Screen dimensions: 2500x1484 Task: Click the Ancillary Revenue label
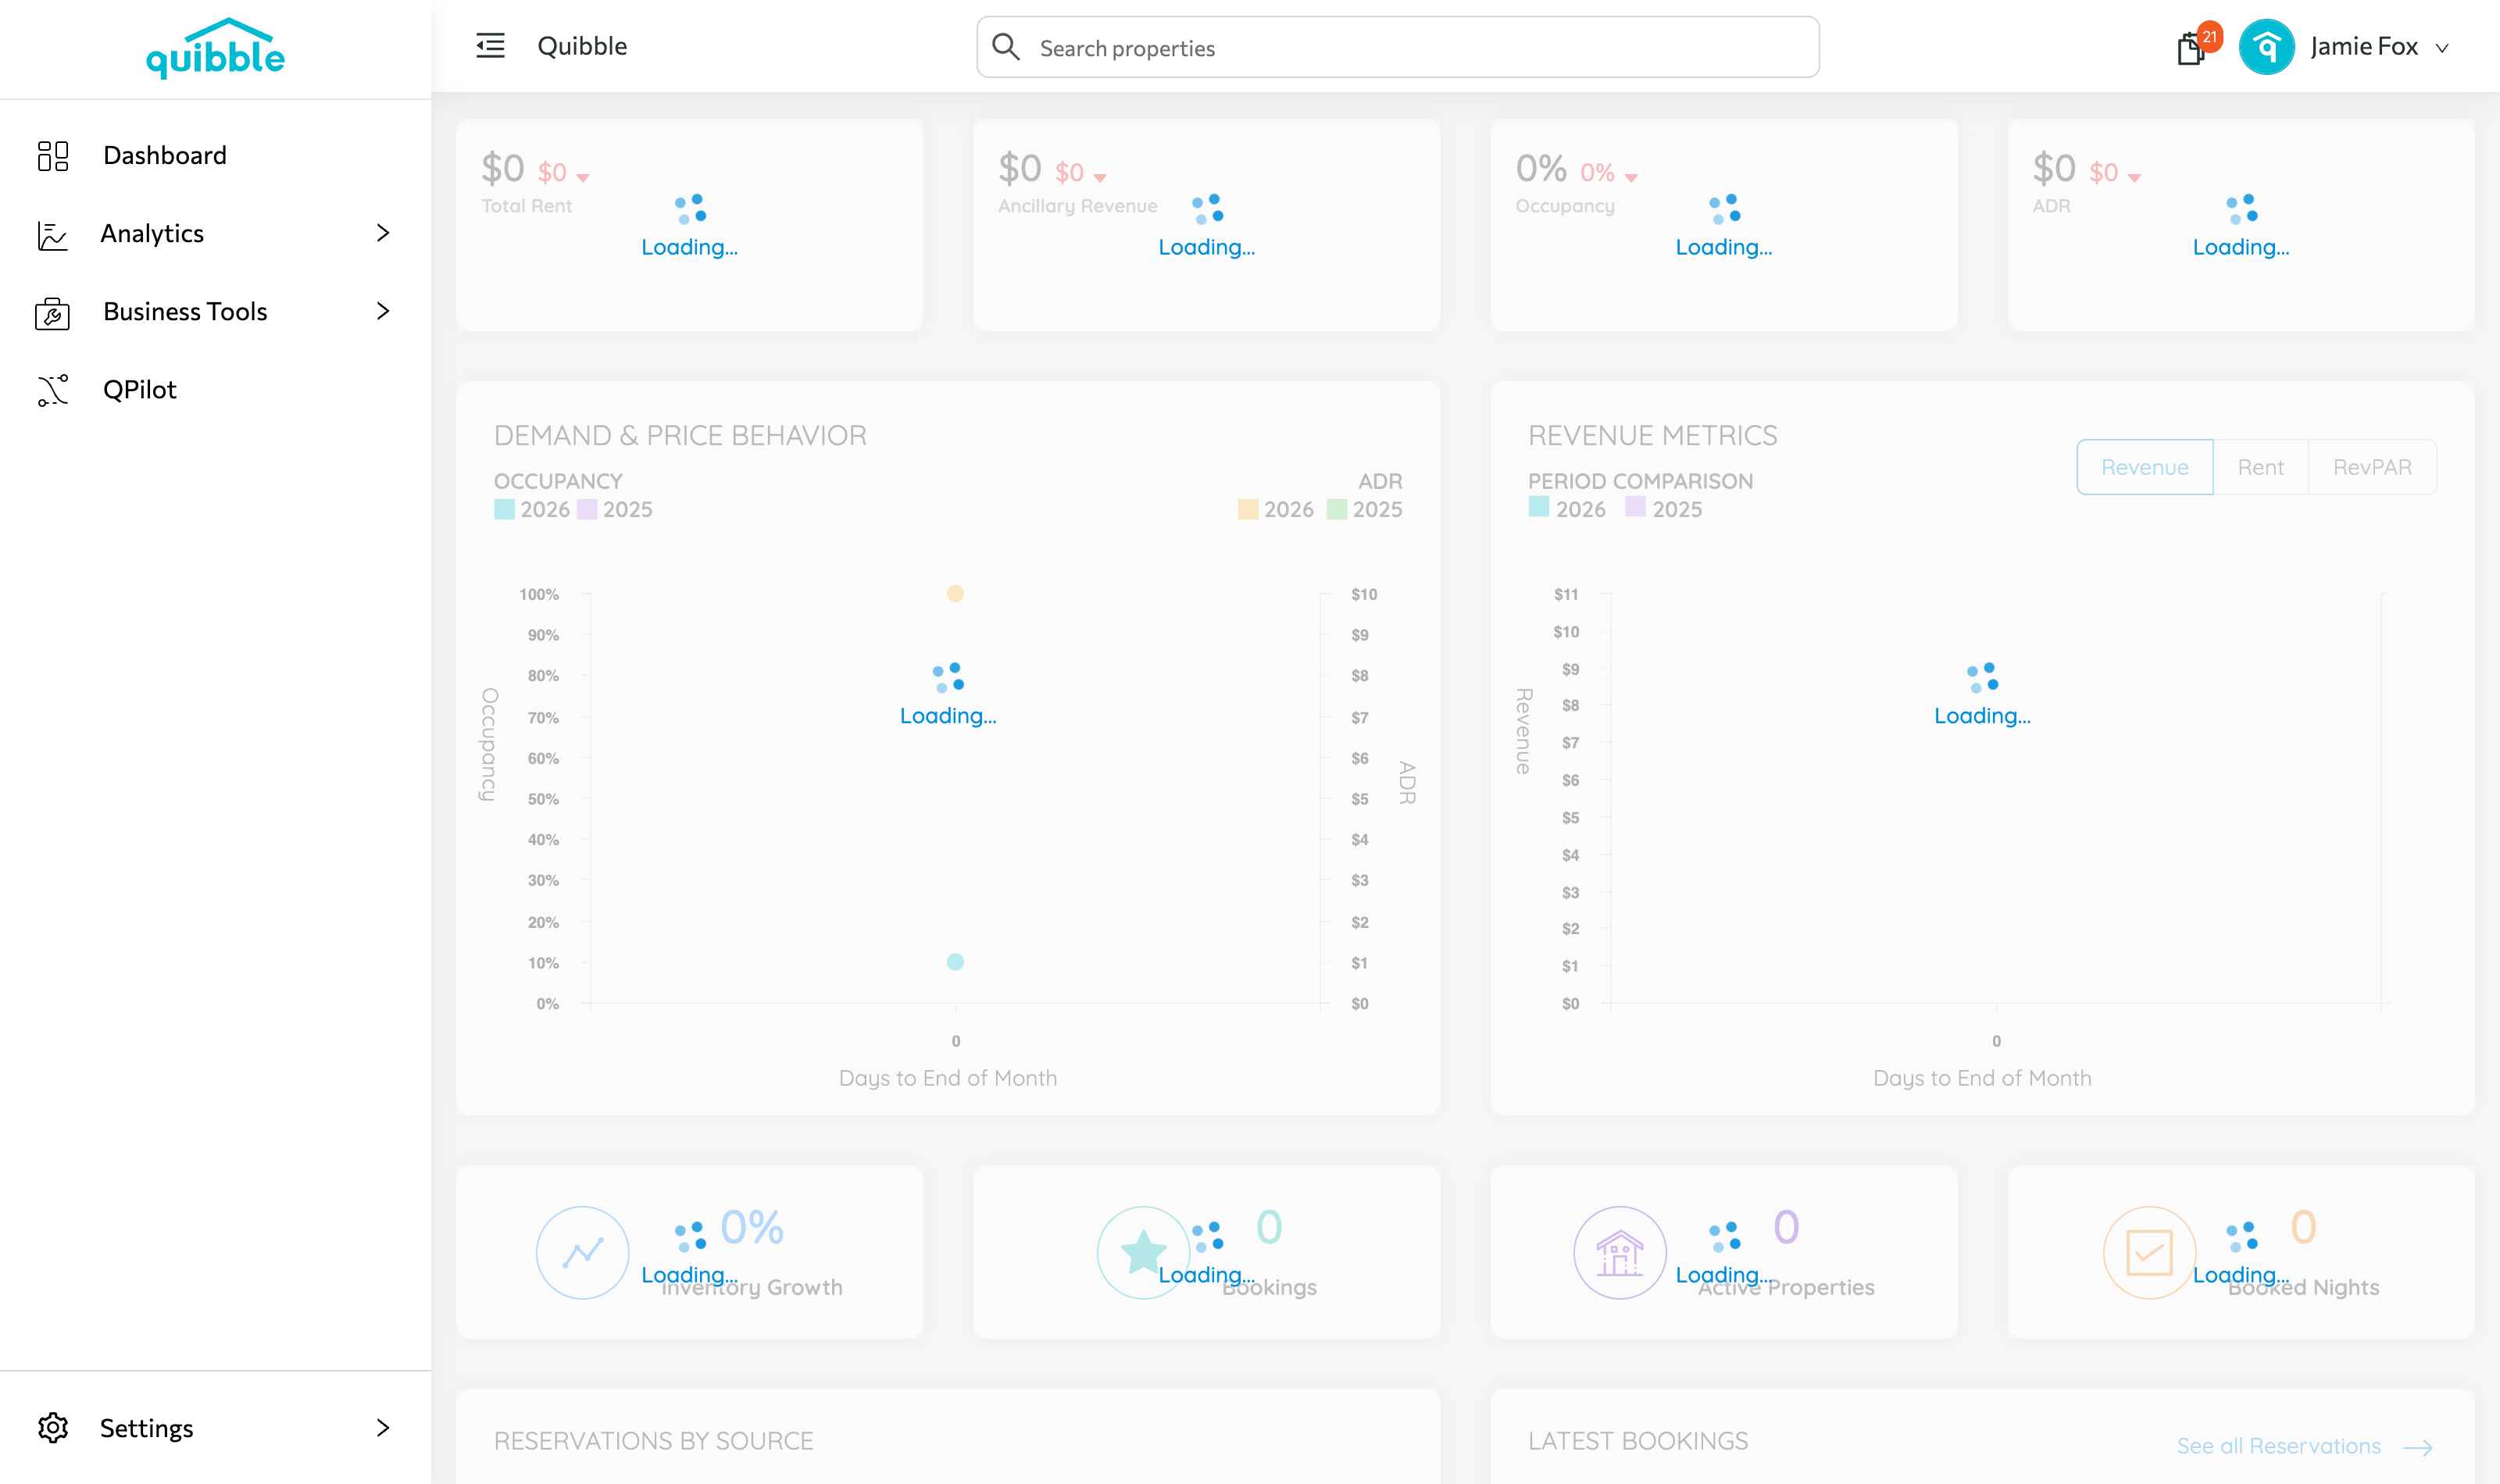1077,206
